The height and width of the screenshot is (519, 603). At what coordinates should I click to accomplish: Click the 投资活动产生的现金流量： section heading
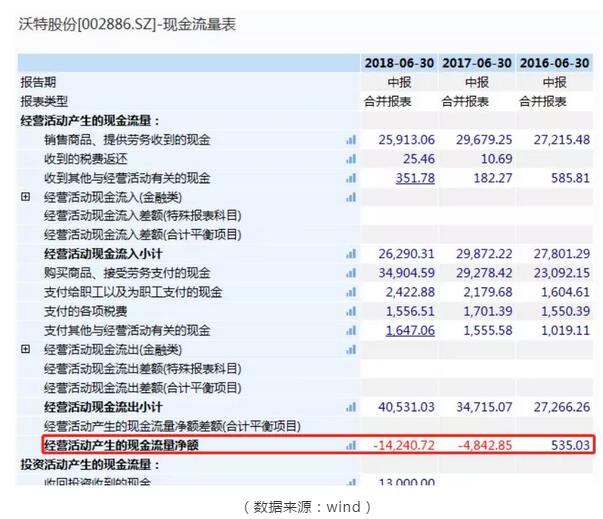[90, 465]
